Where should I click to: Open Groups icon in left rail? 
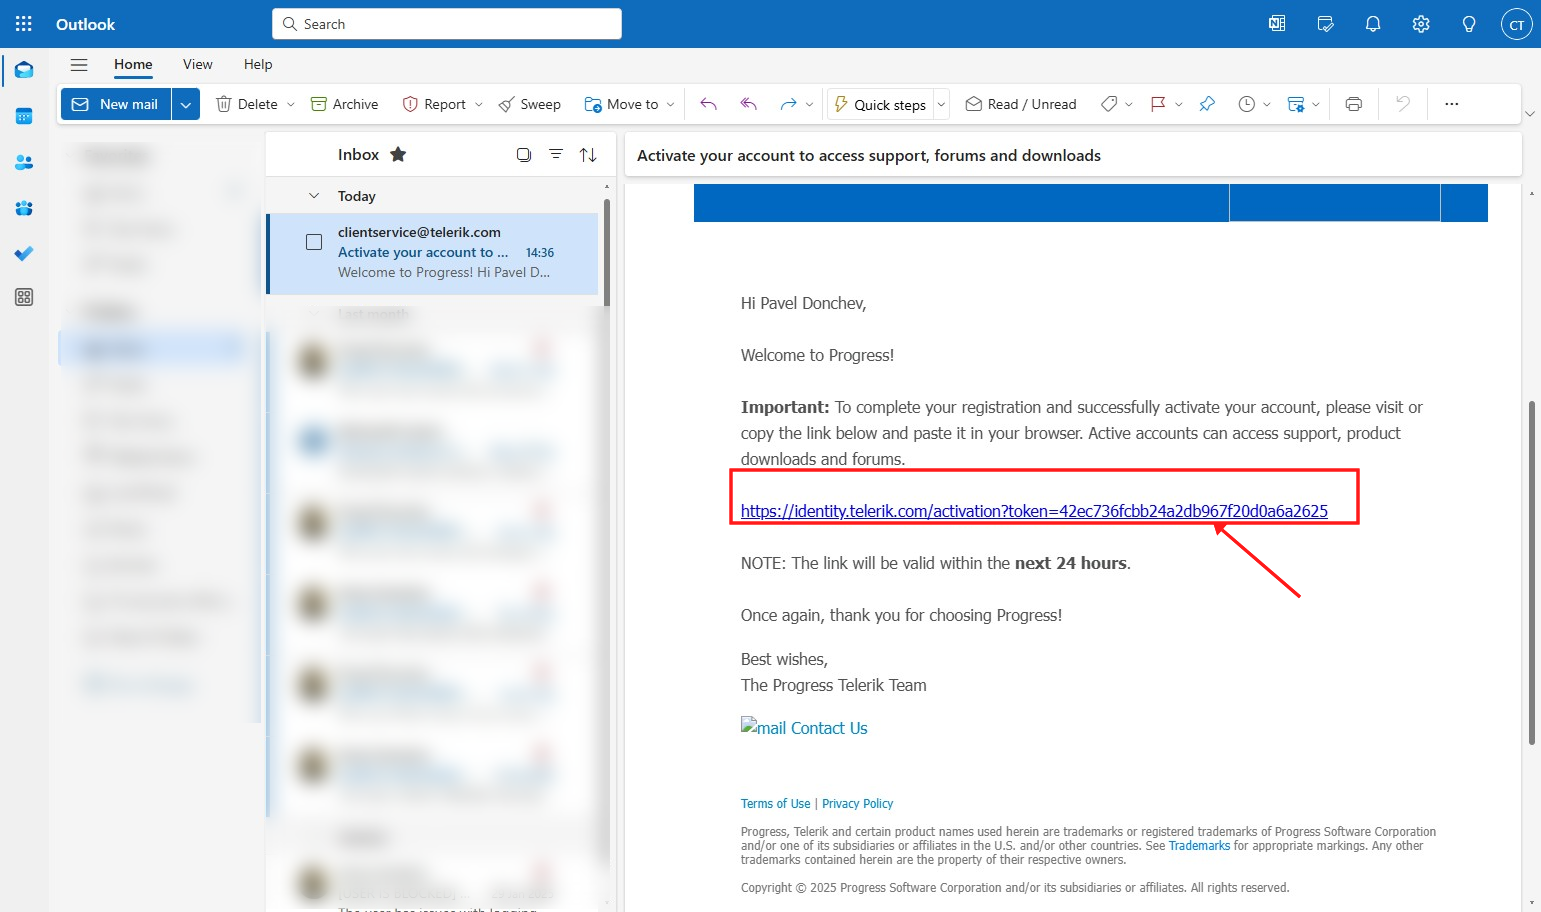pyautogui.click(x=24, y=208)
